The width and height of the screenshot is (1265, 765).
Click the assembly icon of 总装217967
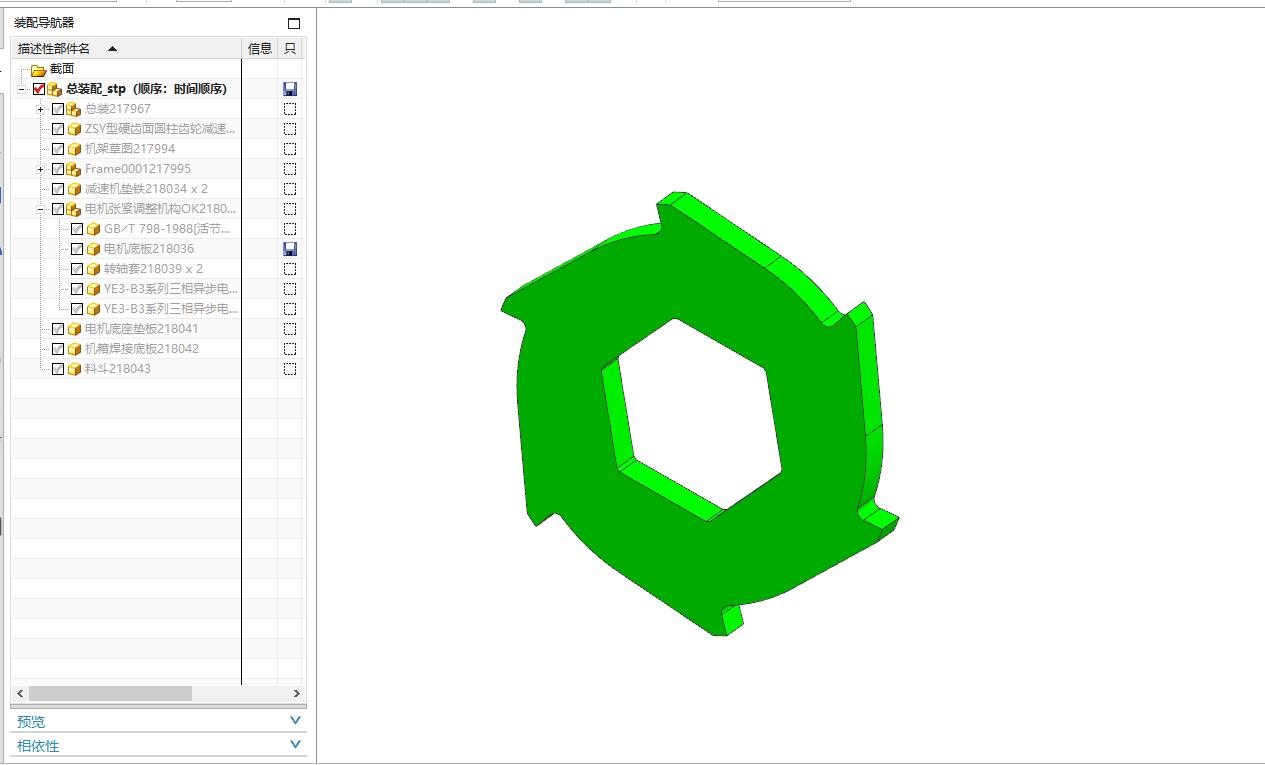(x=74, y=109)
